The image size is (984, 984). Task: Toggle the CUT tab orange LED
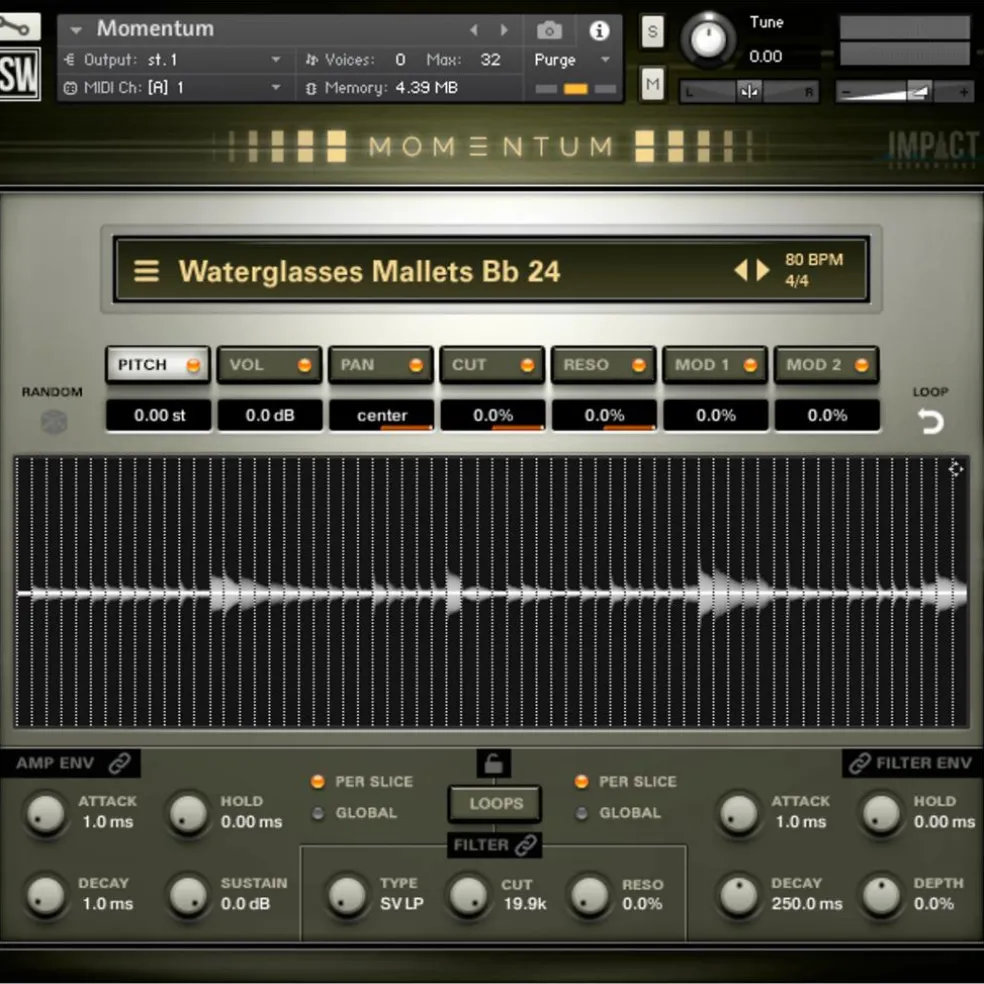point(527,365)
